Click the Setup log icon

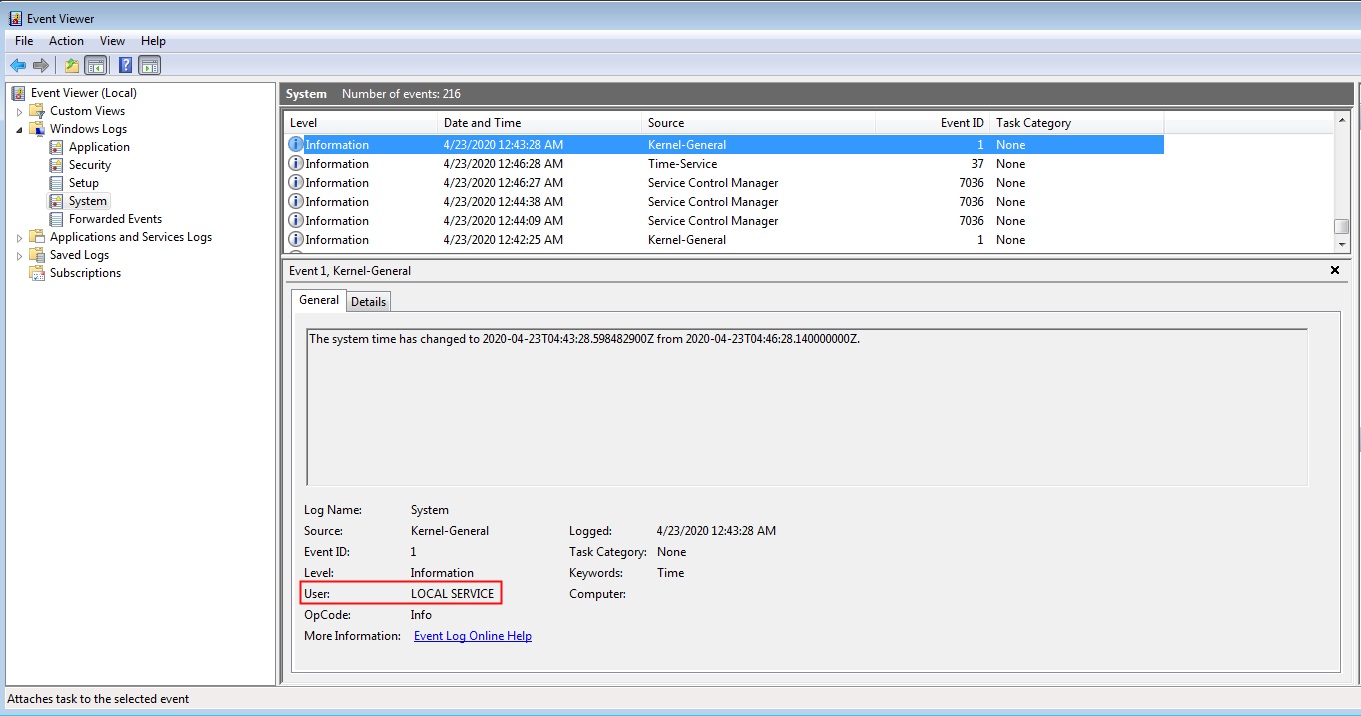click(57, 183)
